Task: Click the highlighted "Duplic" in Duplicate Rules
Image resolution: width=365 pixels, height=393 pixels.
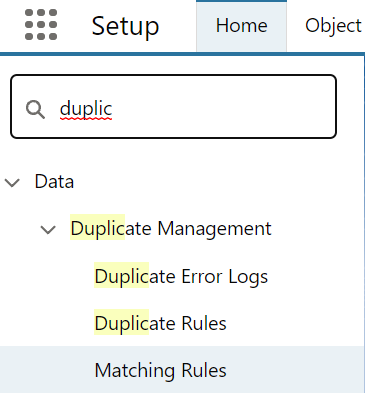Action: click(121, 322)
